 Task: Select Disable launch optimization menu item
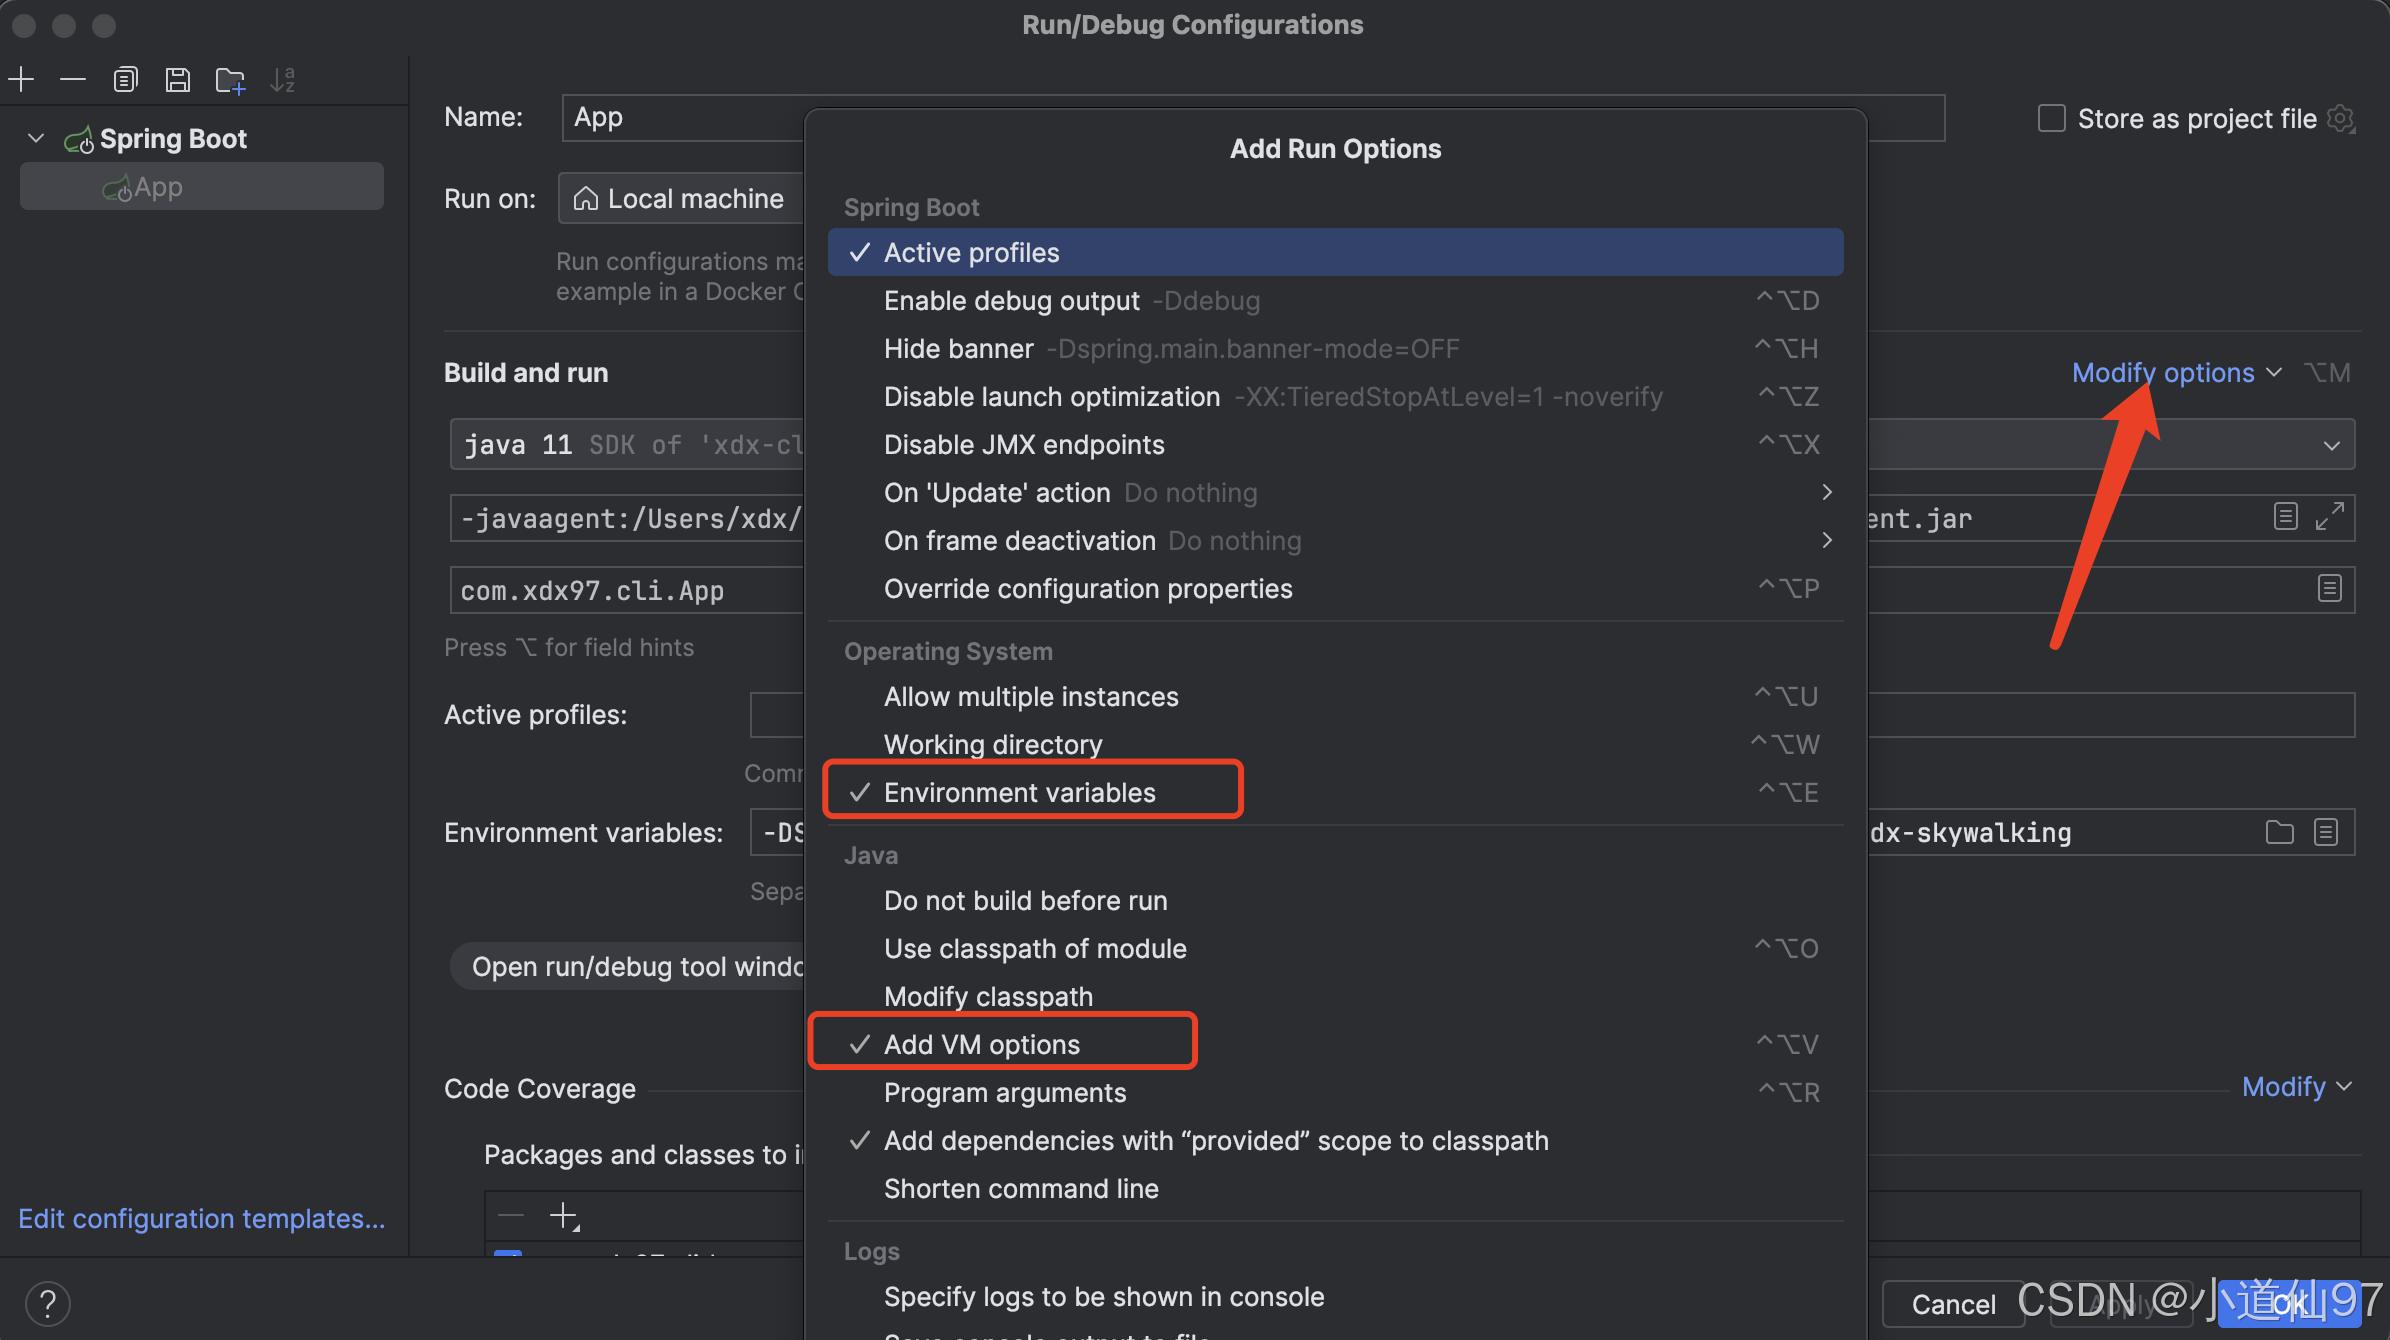(x=1335, y=396)
